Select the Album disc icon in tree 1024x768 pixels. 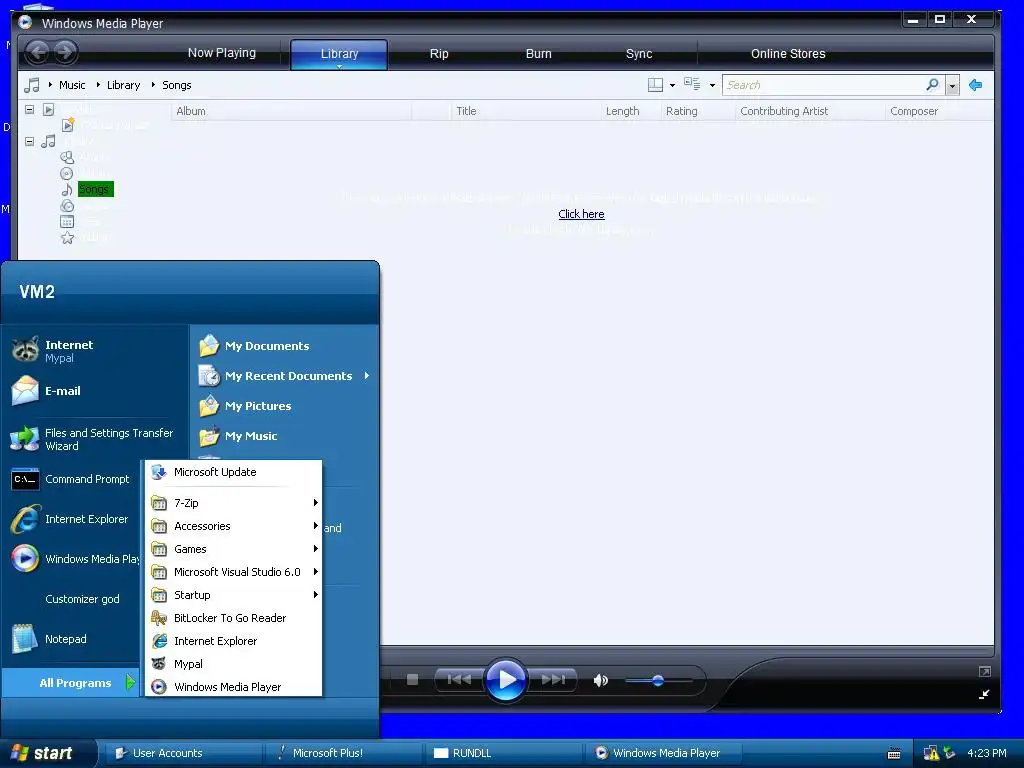(67, 174)
